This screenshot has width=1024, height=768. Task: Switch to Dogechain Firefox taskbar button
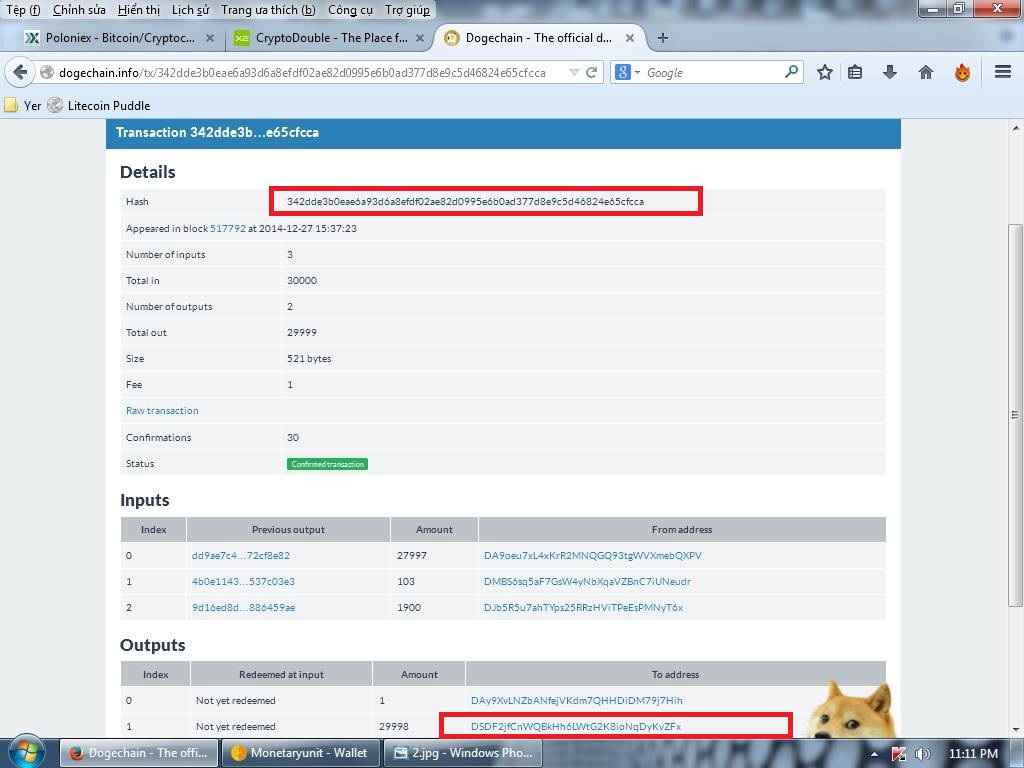tap(138, 753)
